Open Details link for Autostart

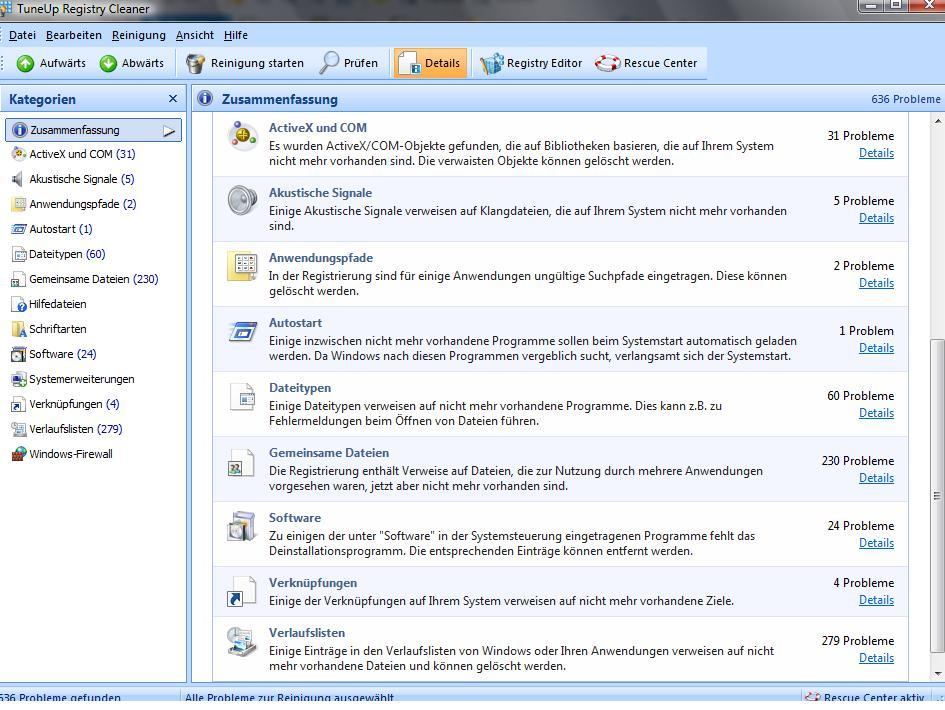pyautogui.click(x=876, y=348)
